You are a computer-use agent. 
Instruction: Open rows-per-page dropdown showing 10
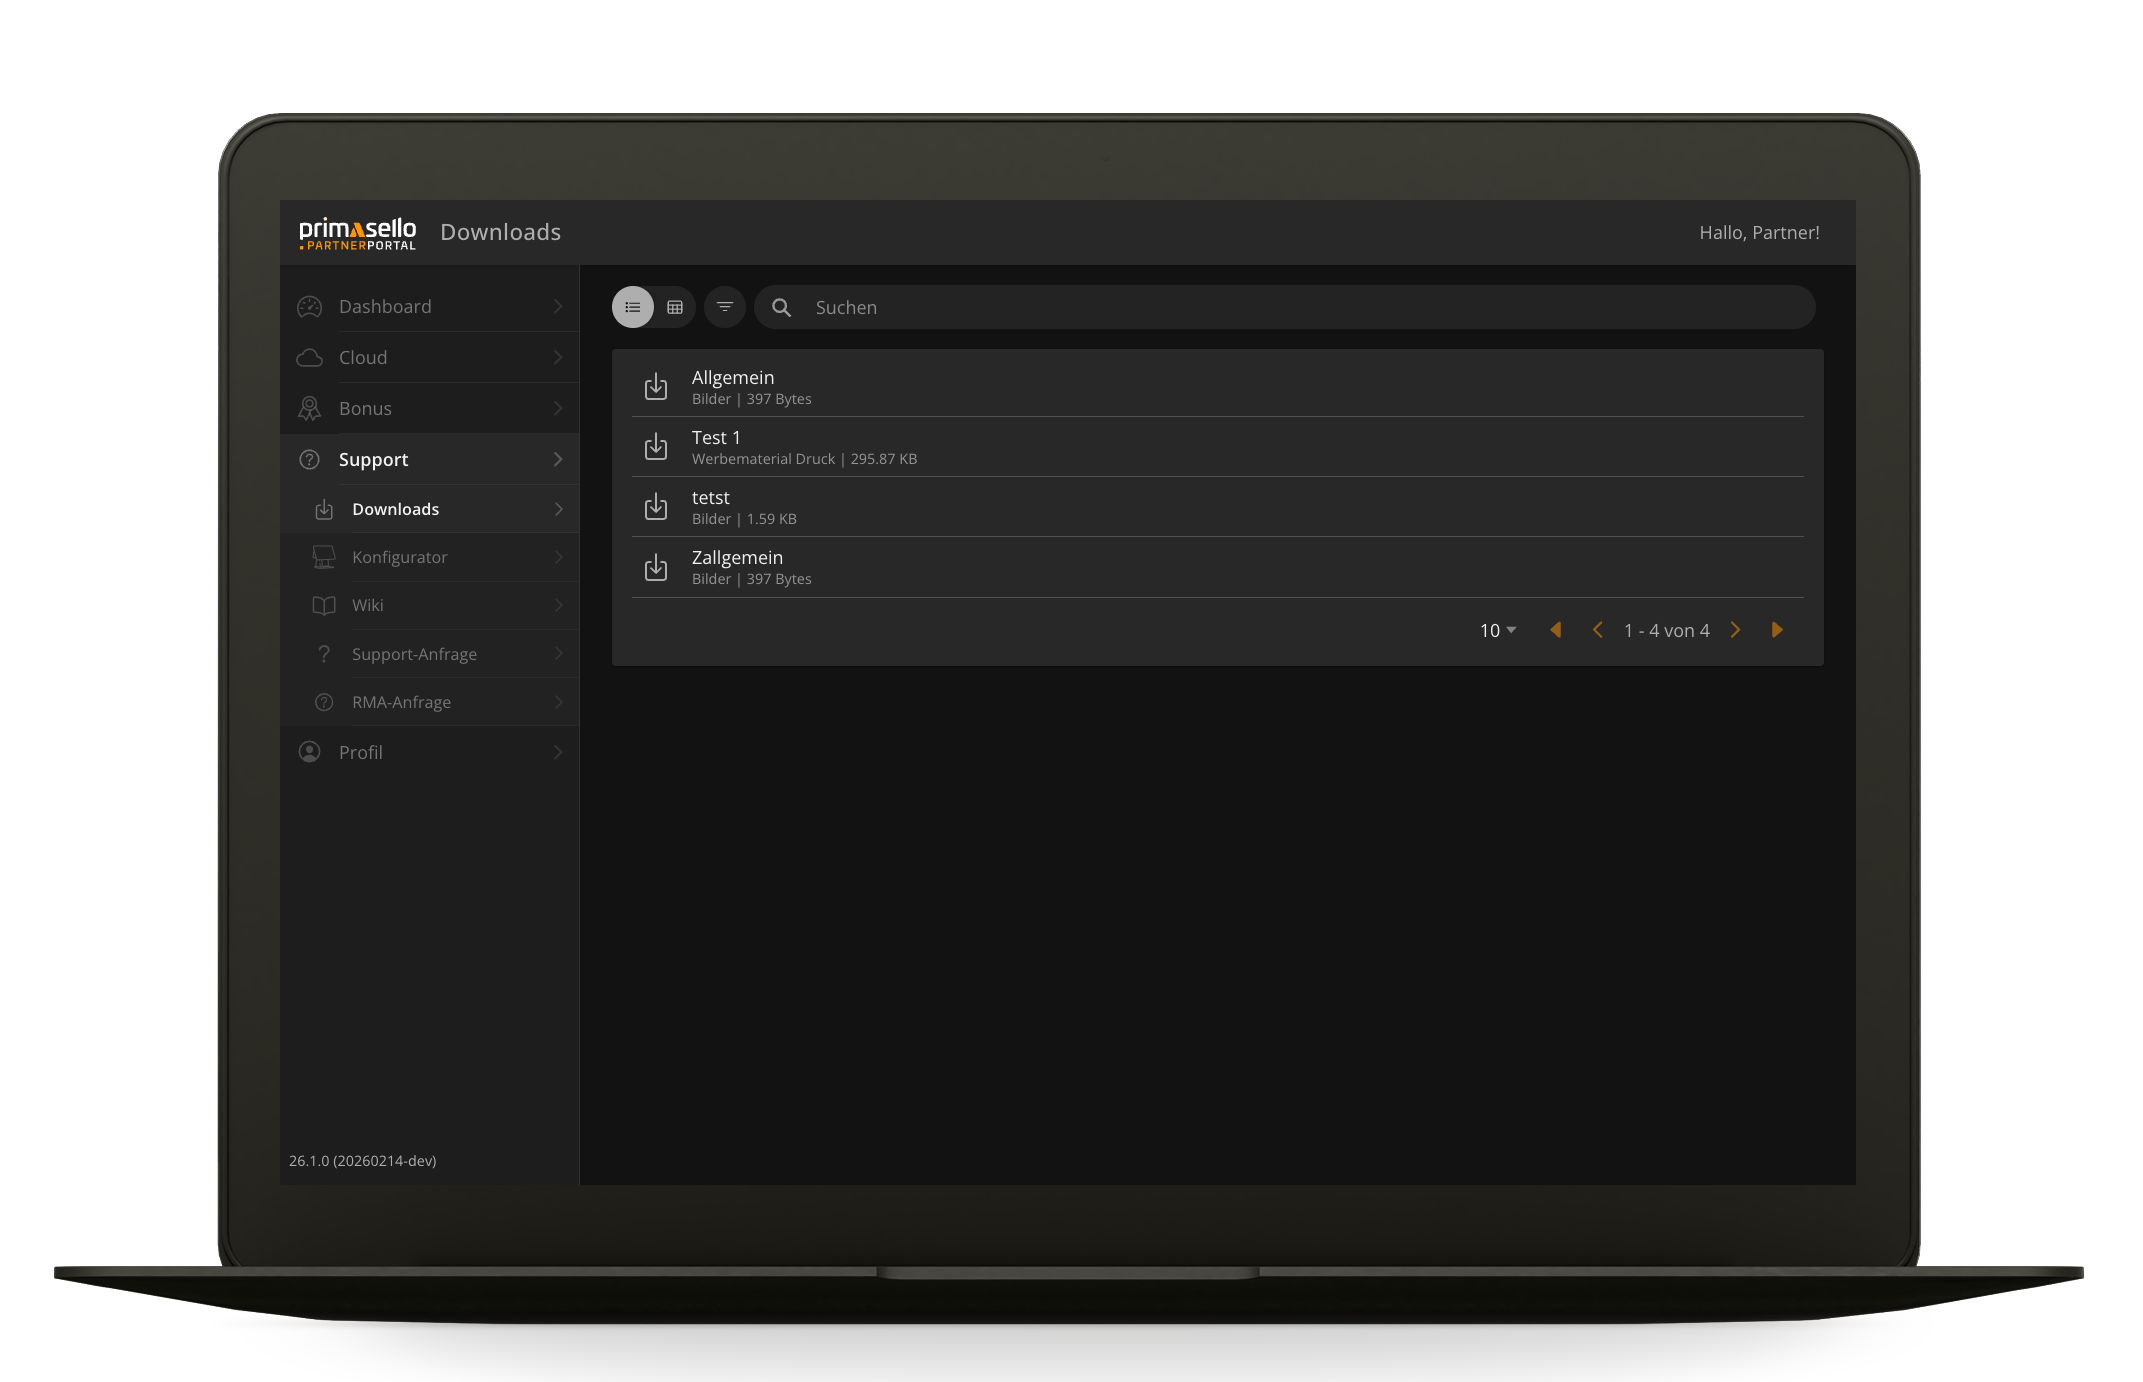pyautogui.click(x=1497, y=630)
